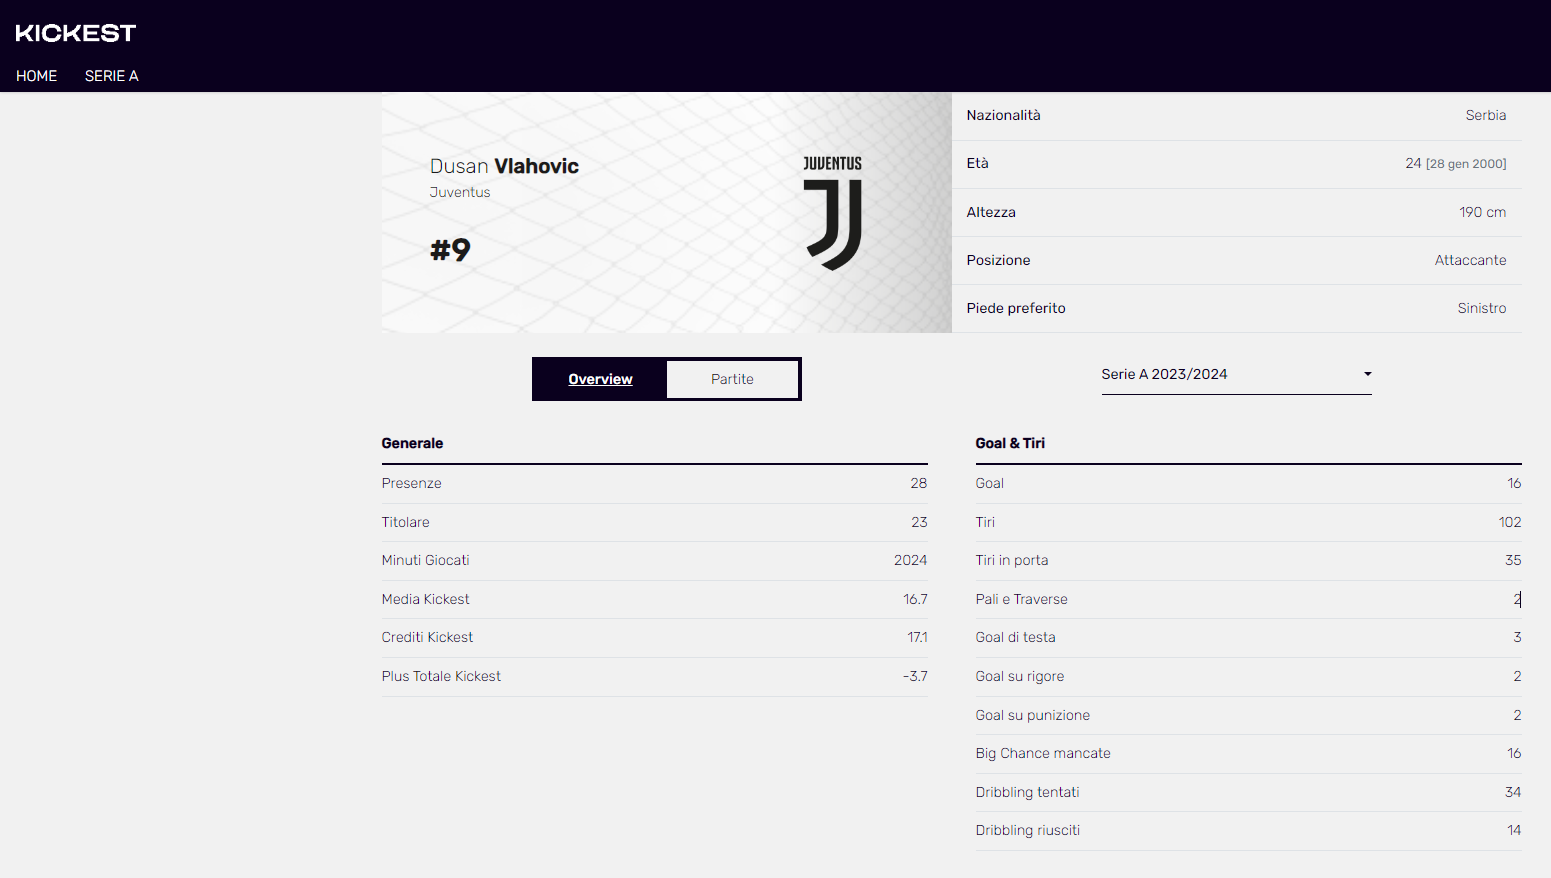Viewport: 1551px width, 878px height.
Task: Click the #9 shirt number
Action: coord(450,249)
